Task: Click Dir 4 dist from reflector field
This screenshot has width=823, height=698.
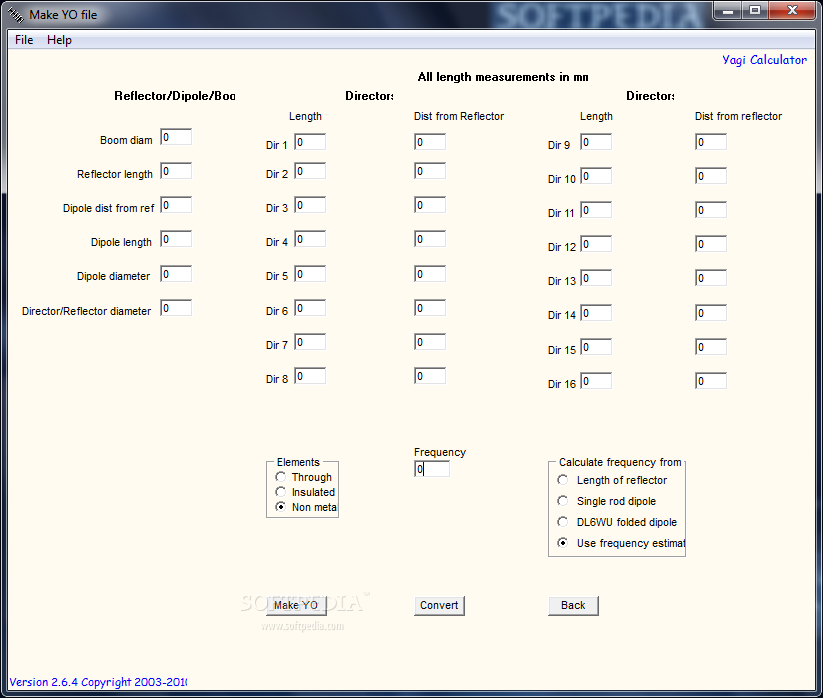Action: [430, 239]
